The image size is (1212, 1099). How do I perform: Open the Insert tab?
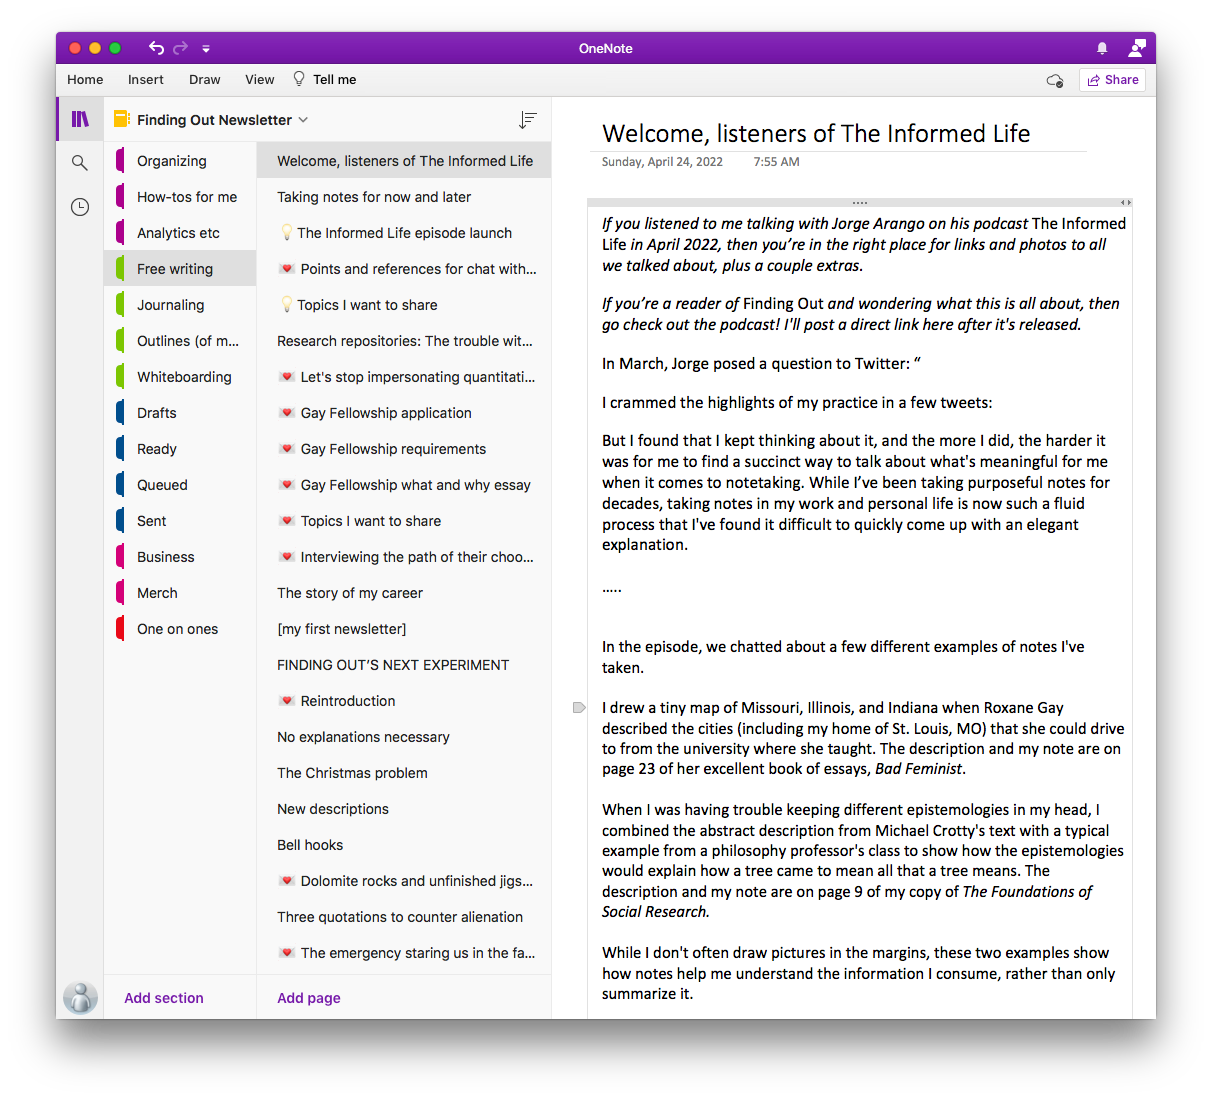tap(146, 80)
